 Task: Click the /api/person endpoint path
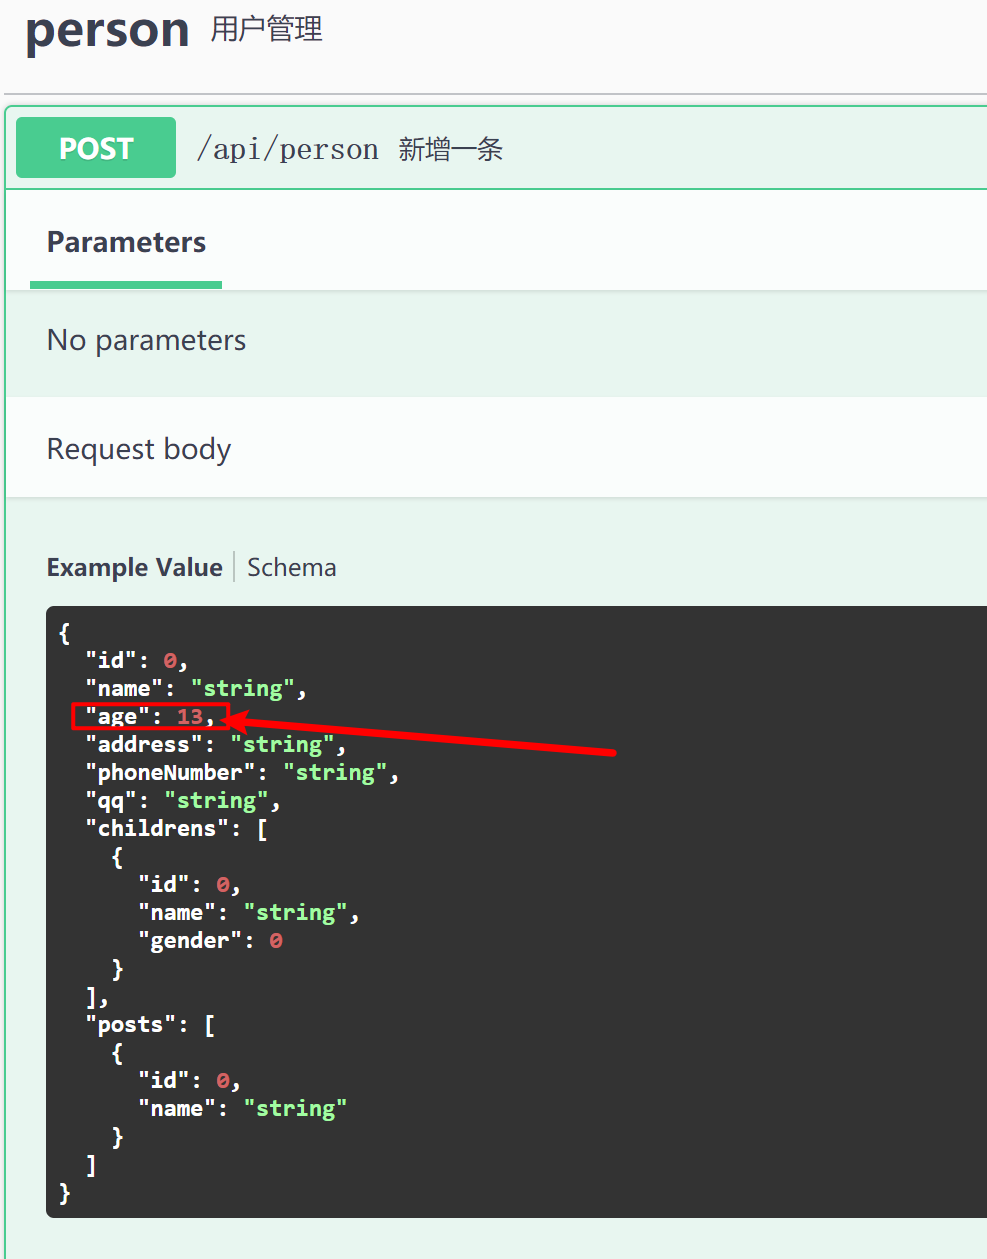point(287,150)
